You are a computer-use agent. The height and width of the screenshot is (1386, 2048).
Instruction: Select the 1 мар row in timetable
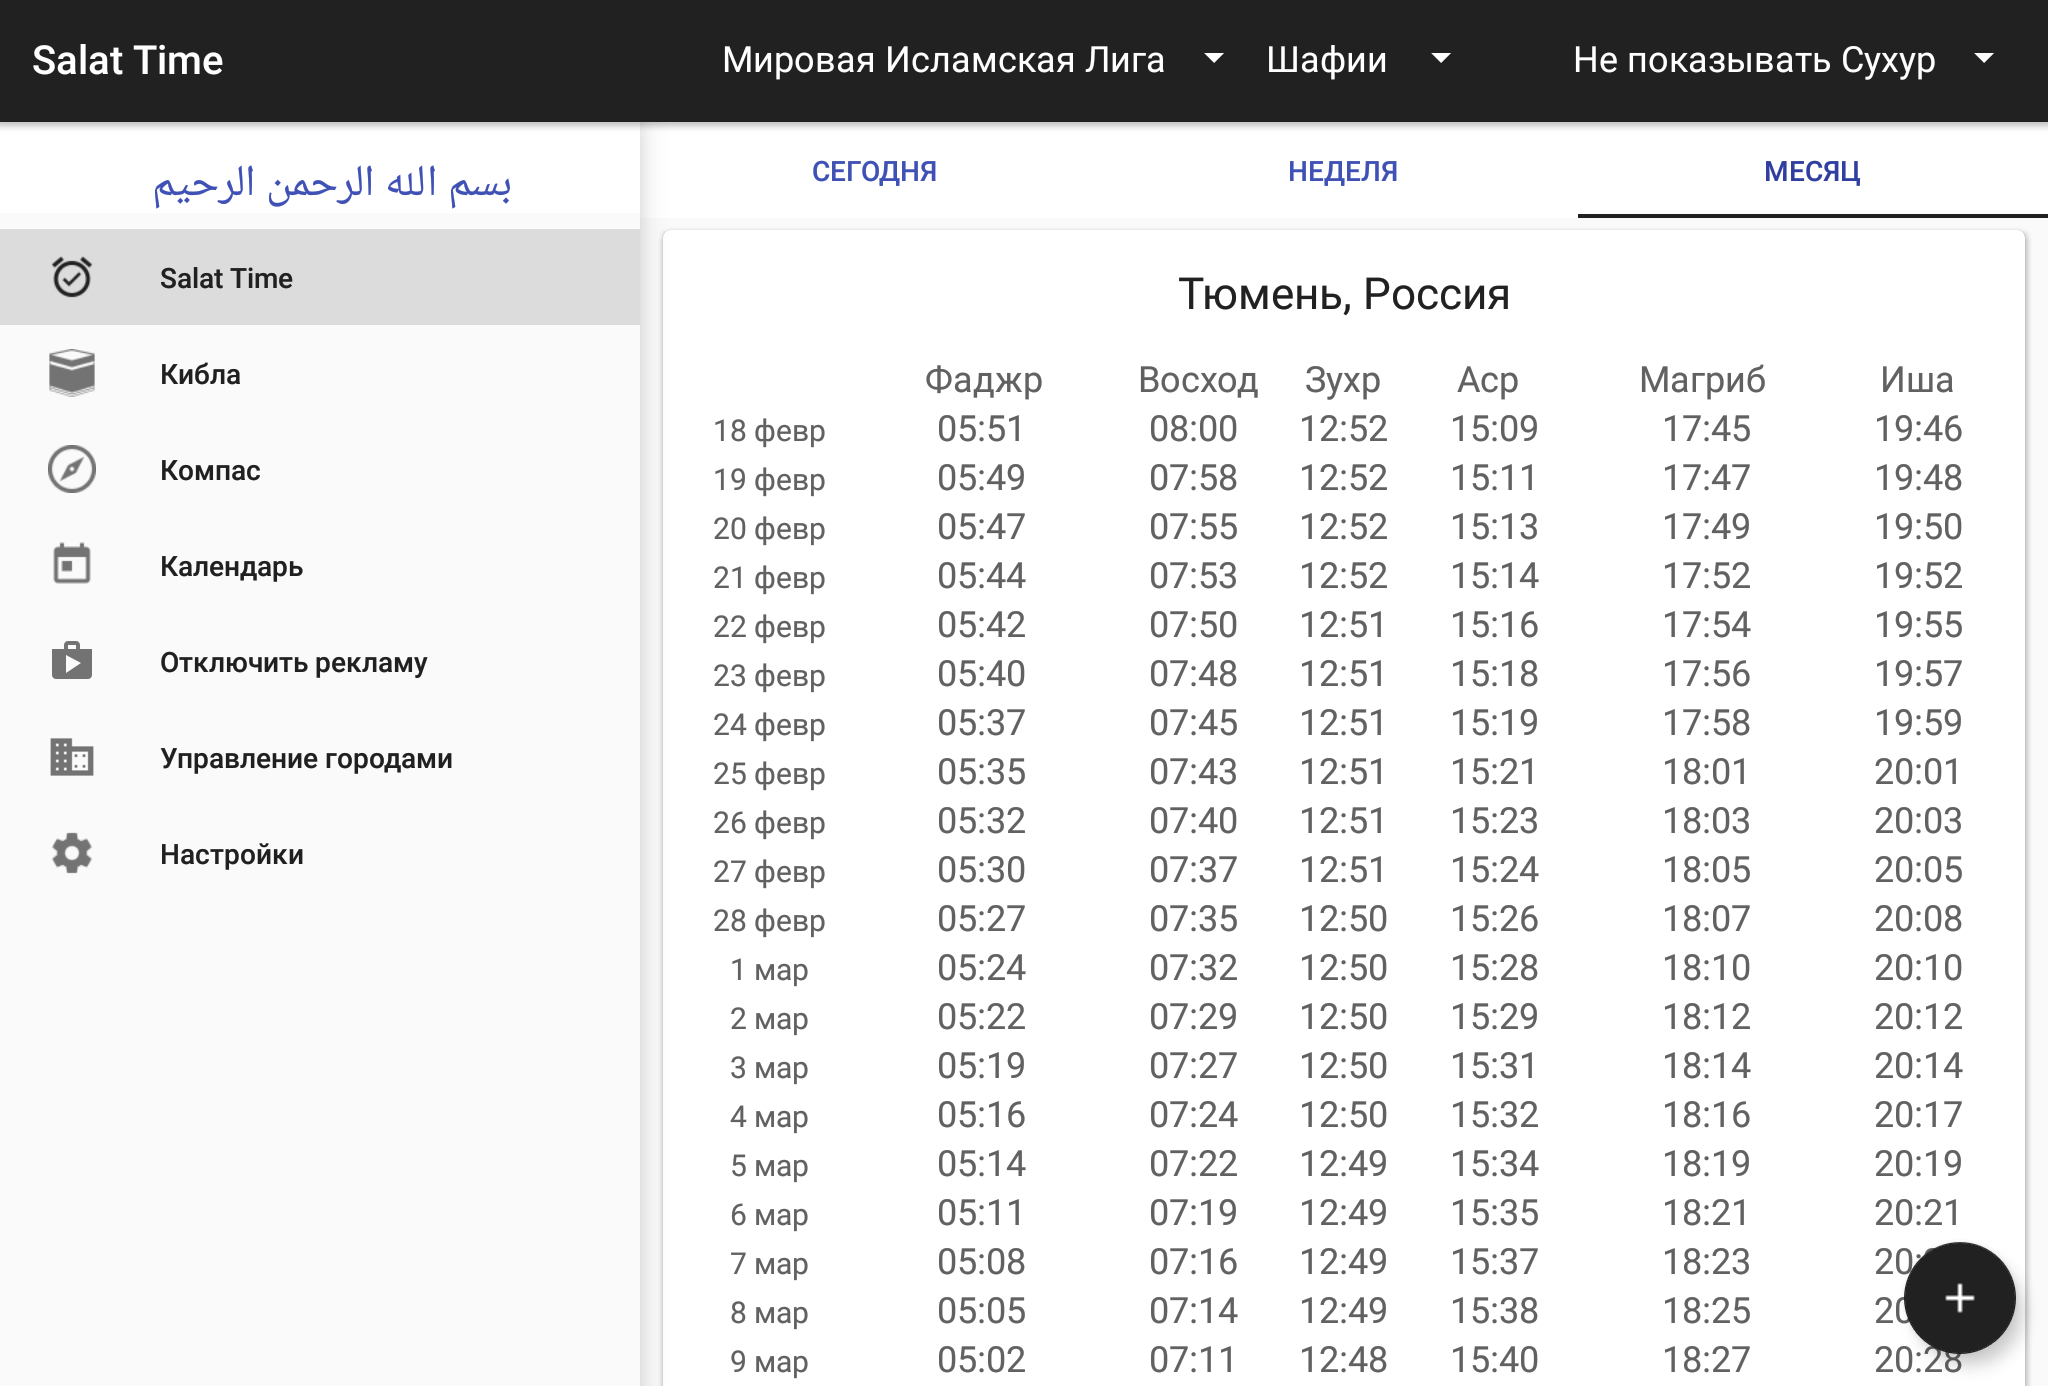coord(1343,968)
